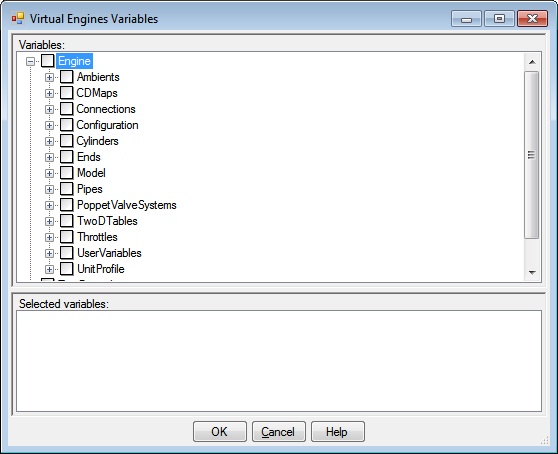Select the Cylinders label
This screenshot has width=558, height=454.
98,141
